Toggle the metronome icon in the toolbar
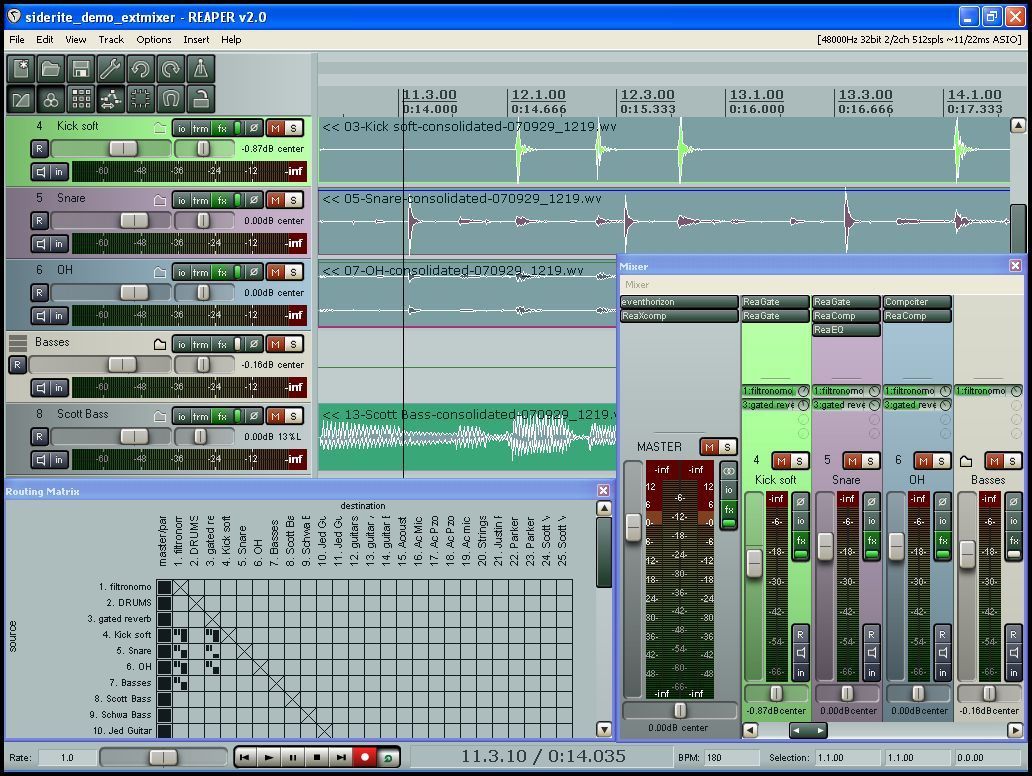The height and width of the screenshot is (776, 1032). [x=201, y=69]
